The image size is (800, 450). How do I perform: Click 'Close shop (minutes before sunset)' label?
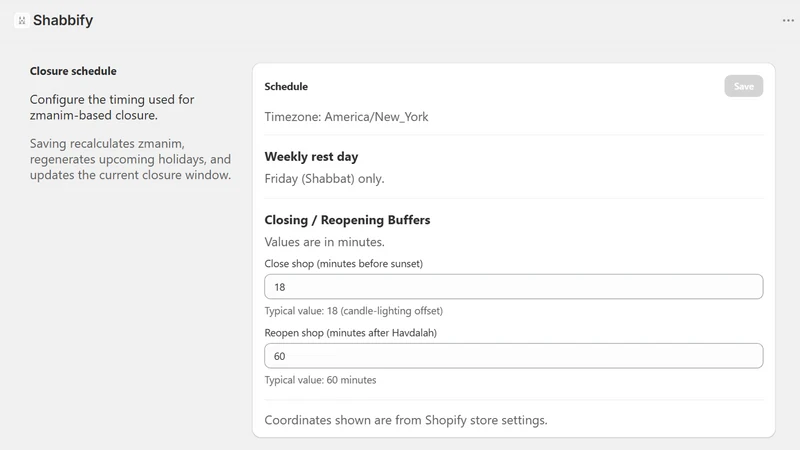pyautogui.click(x=343, y=264)
